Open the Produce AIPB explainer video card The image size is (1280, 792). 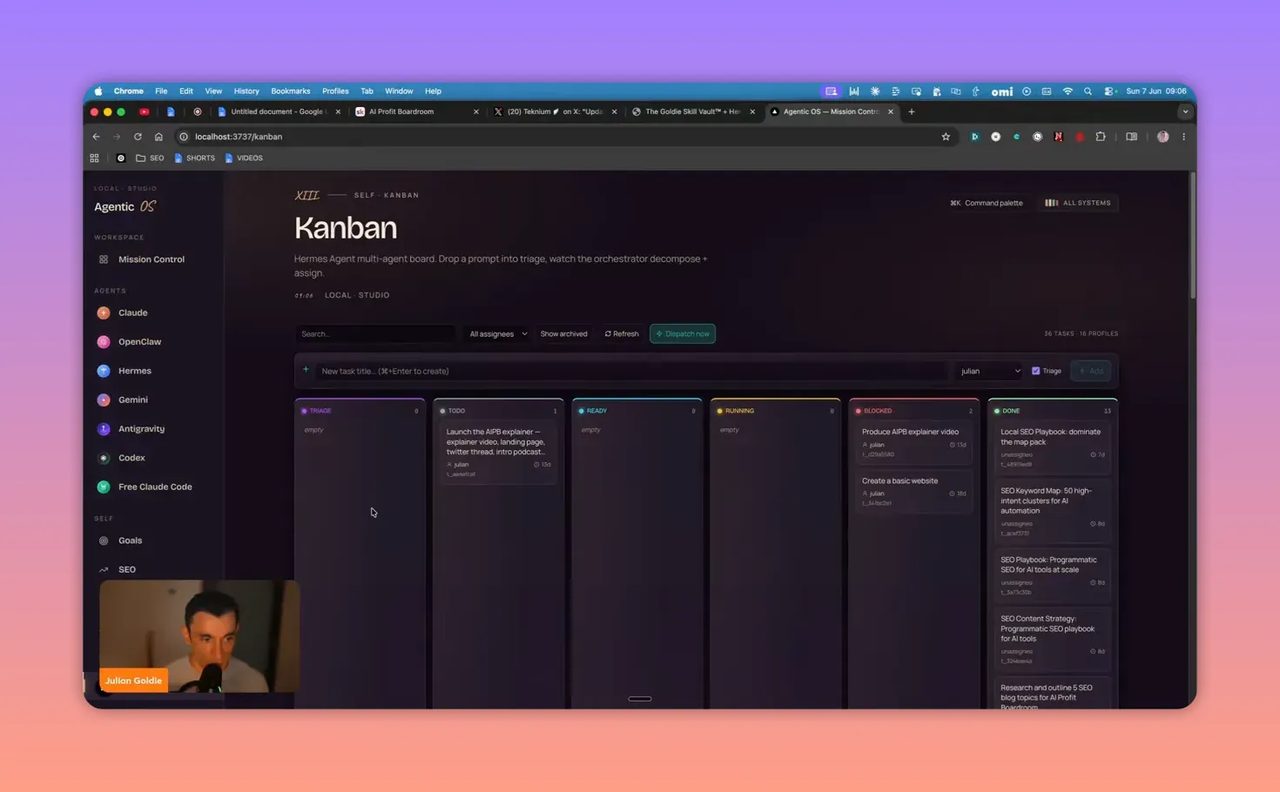pyautogui.click(x=913, y=443)
